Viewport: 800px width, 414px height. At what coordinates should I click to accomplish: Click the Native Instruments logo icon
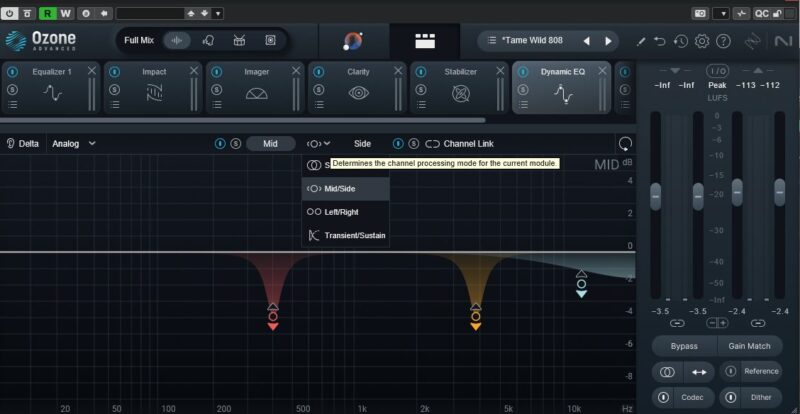[783, 41]
